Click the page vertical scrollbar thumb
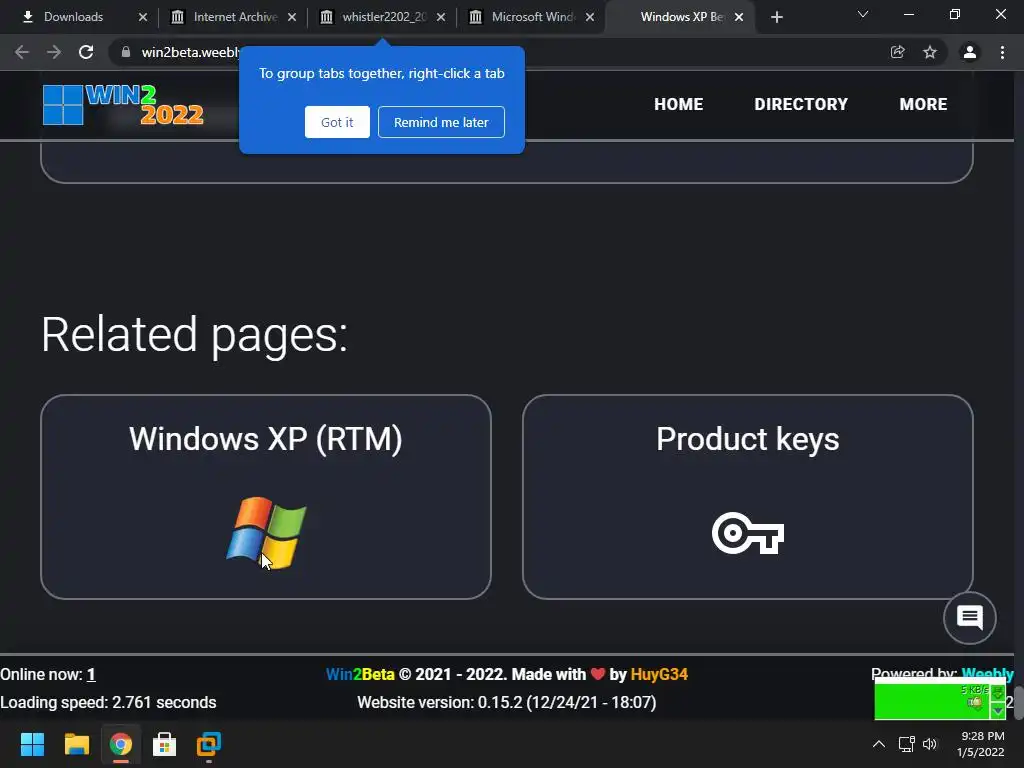This screenshot has width=1024, height=768. 1019,703
